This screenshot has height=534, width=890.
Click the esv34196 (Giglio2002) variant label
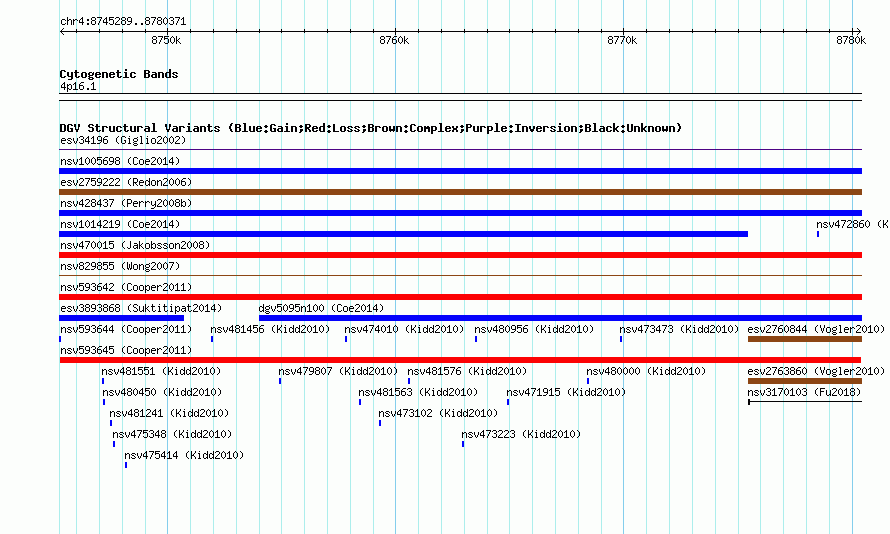click(x=123, y=140)
